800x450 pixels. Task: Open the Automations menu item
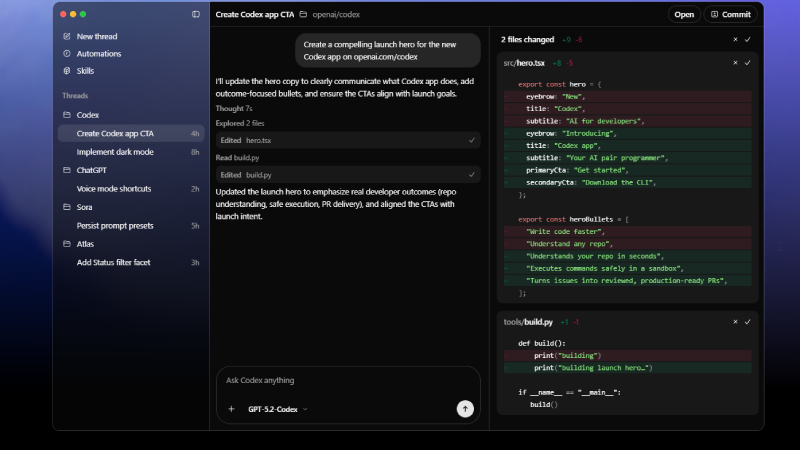pos(98,54)
